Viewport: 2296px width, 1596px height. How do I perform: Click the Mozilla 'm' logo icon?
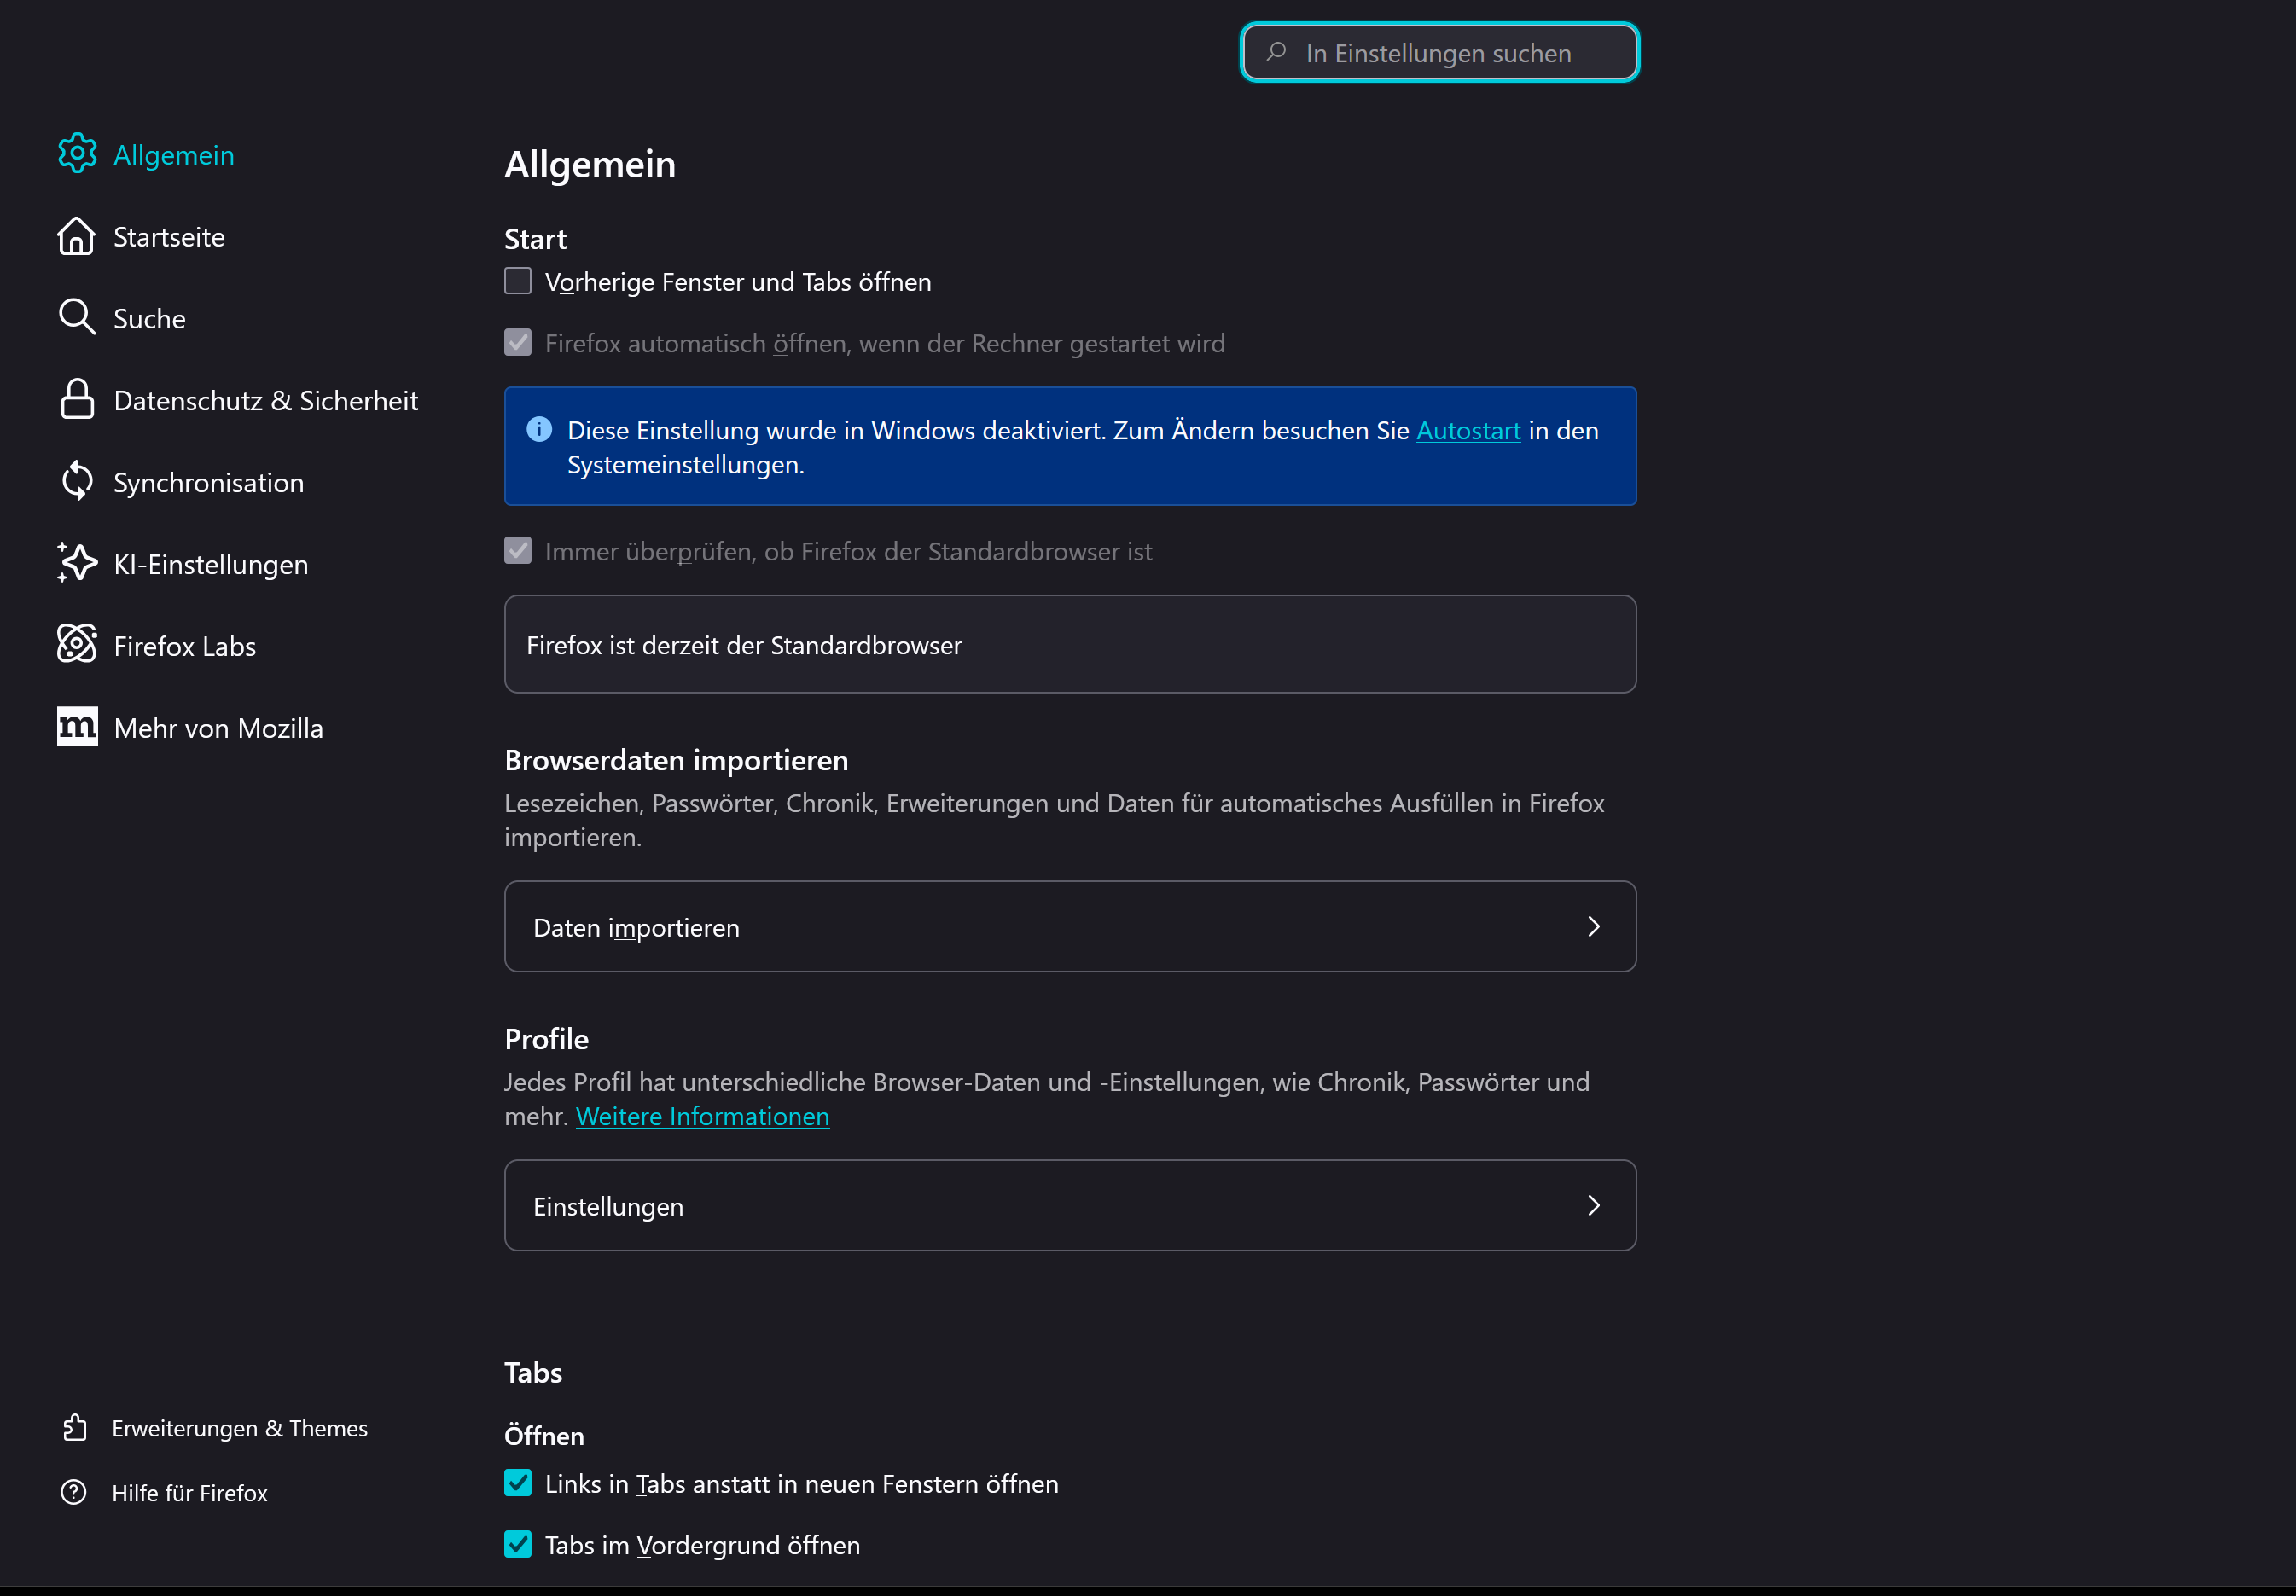[x=77, y=727]
